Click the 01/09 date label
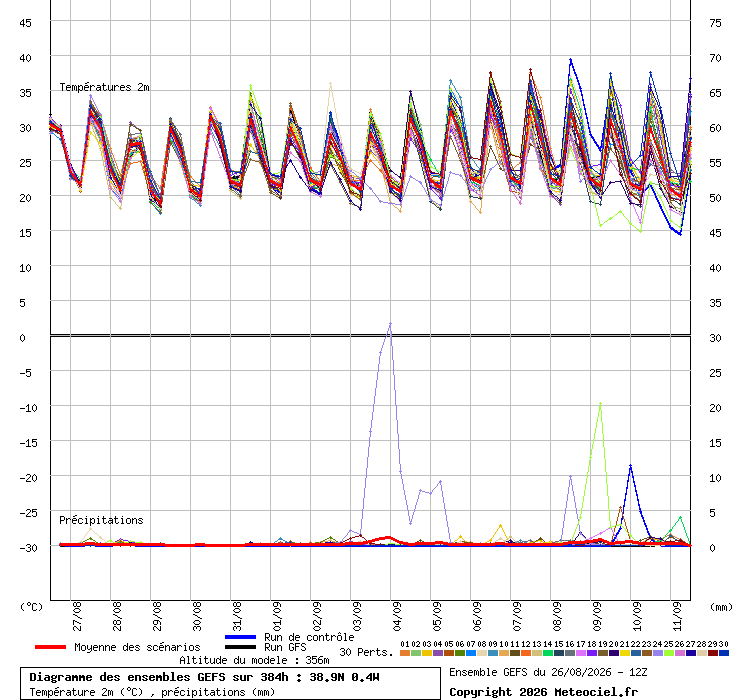 point(277,616)
